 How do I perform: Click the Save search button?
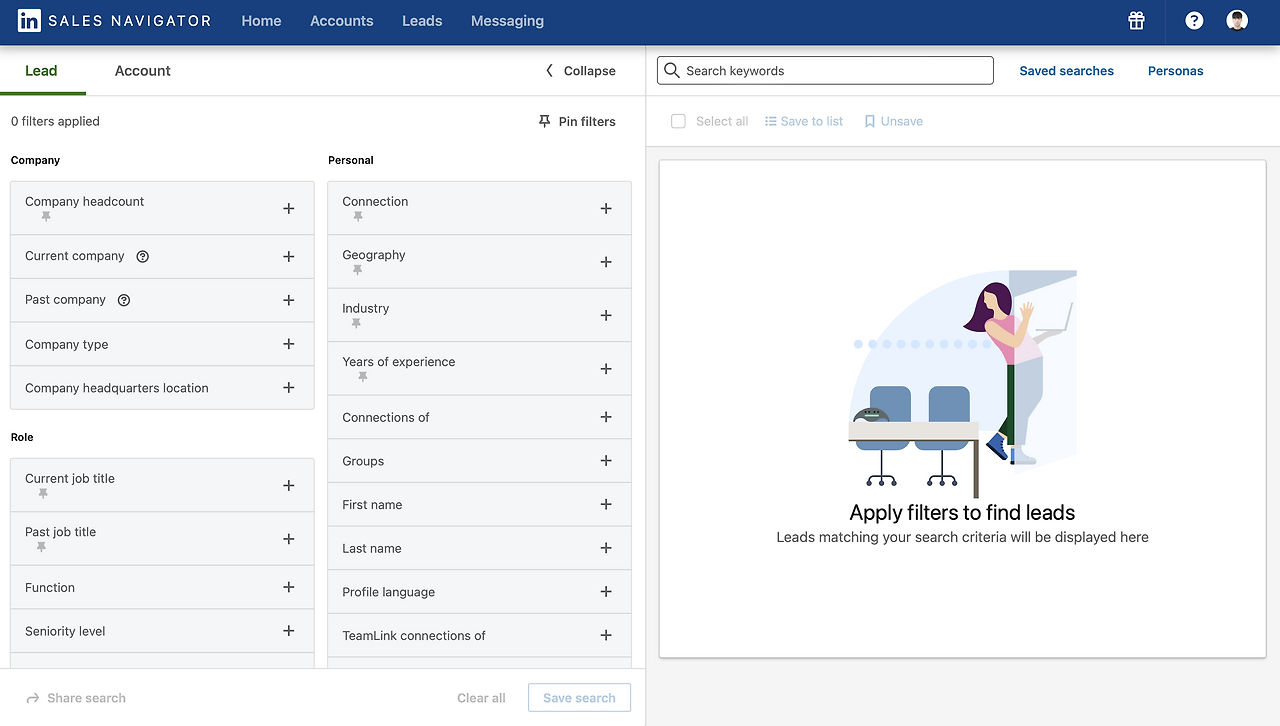(x=580, y=698)
